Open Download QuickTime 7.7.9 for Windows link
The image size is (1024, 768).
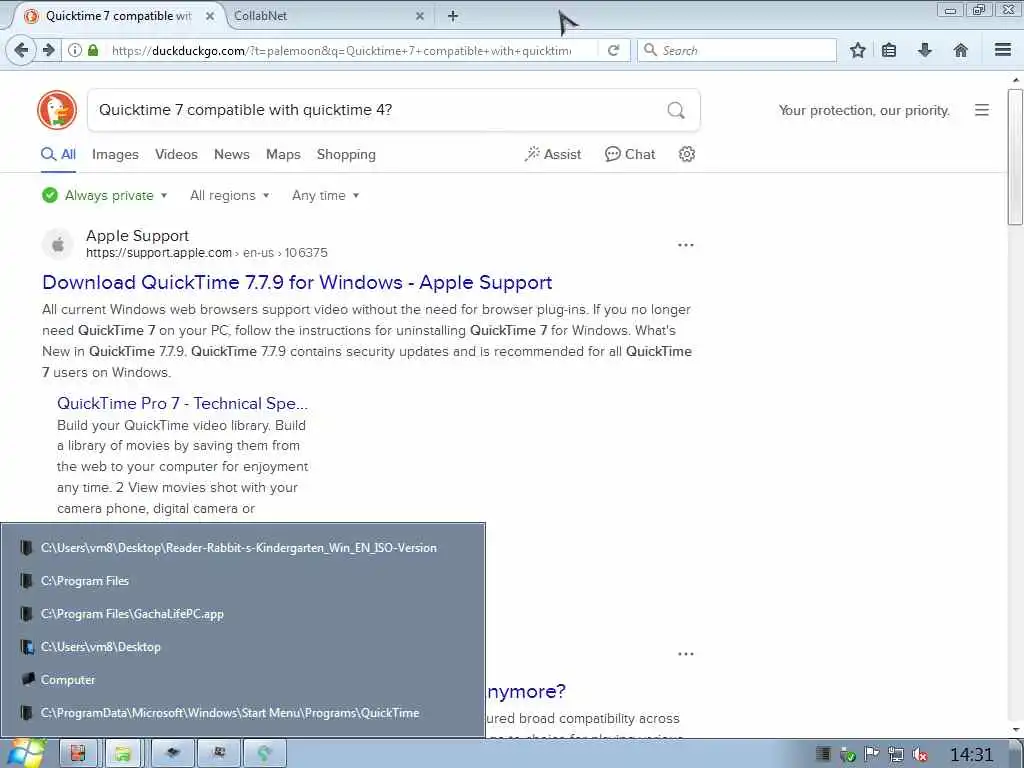point(297,282)
